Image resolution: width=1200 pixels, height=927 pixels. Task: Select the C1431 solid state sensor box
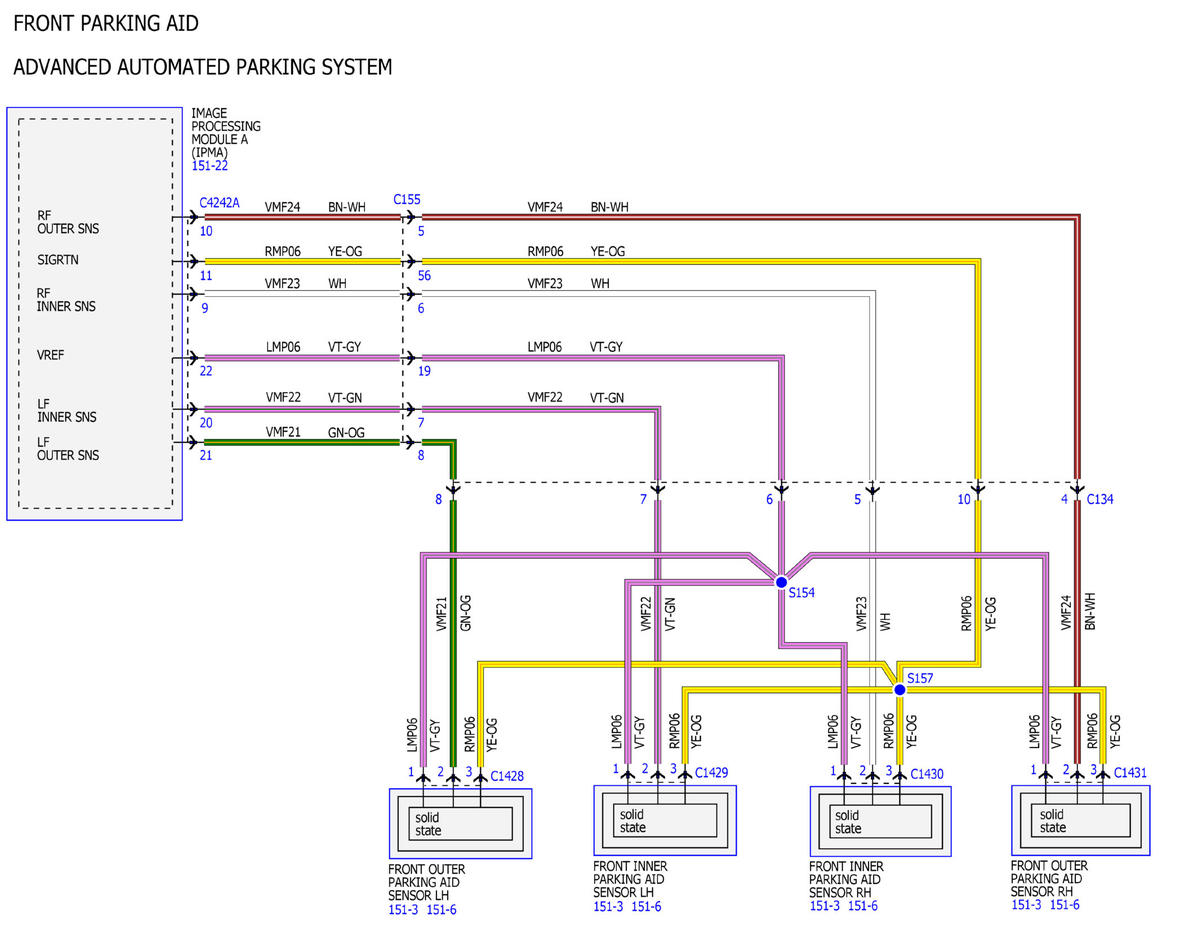coord(1081,820)
